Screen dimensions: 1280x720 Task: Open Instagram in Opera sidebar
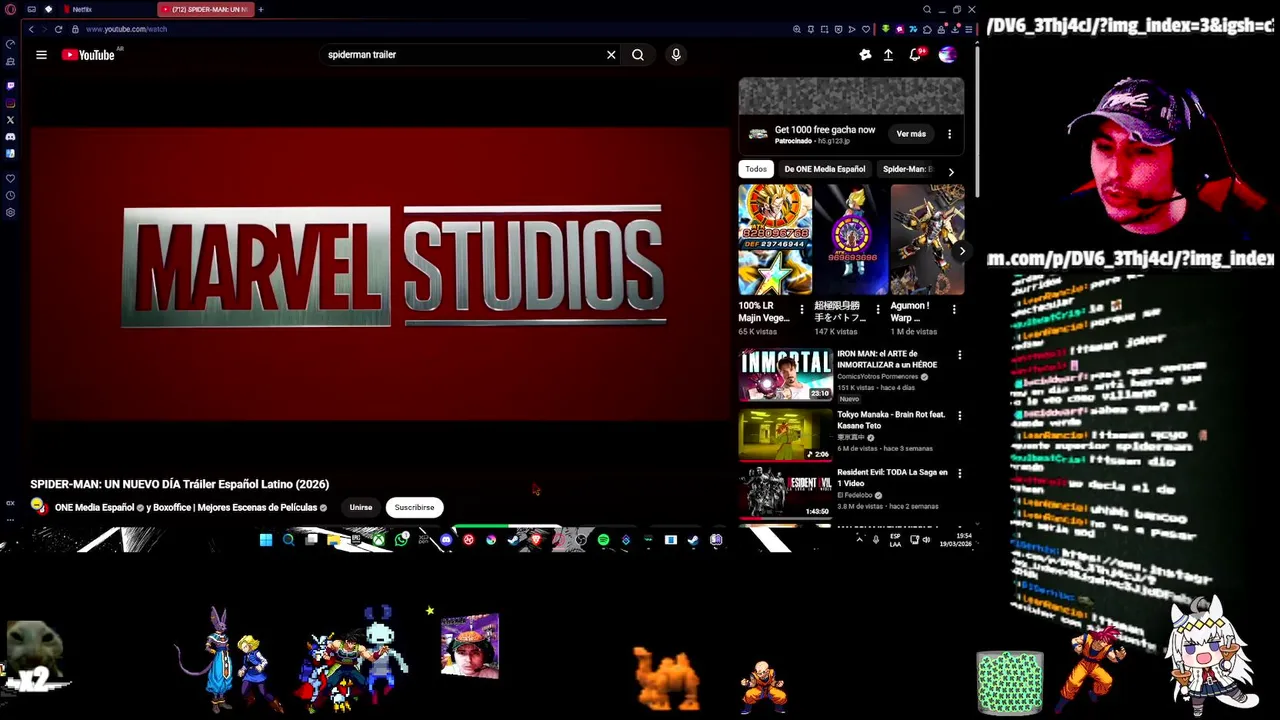(10, 103)
